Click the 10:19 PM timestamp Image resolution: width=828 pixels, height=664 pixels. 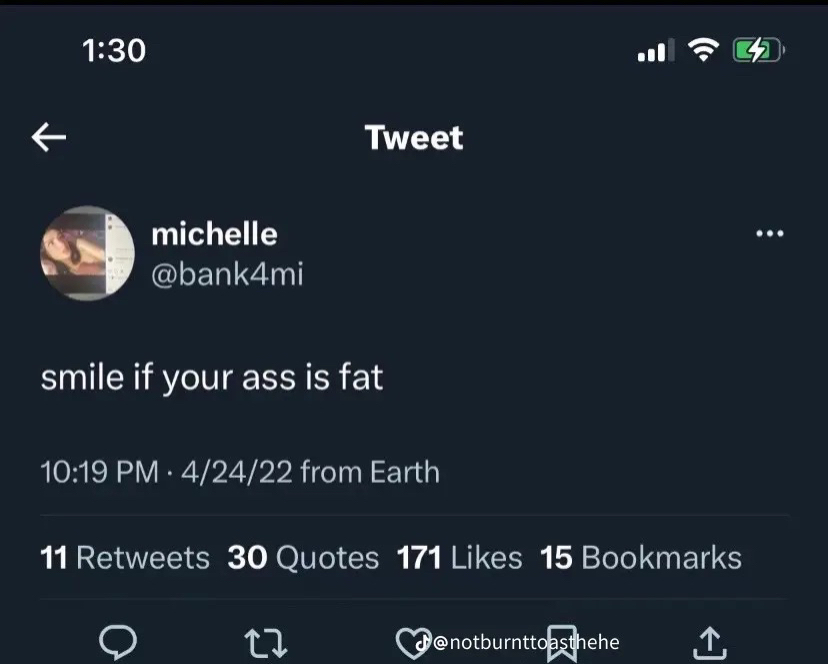(99, 470)
